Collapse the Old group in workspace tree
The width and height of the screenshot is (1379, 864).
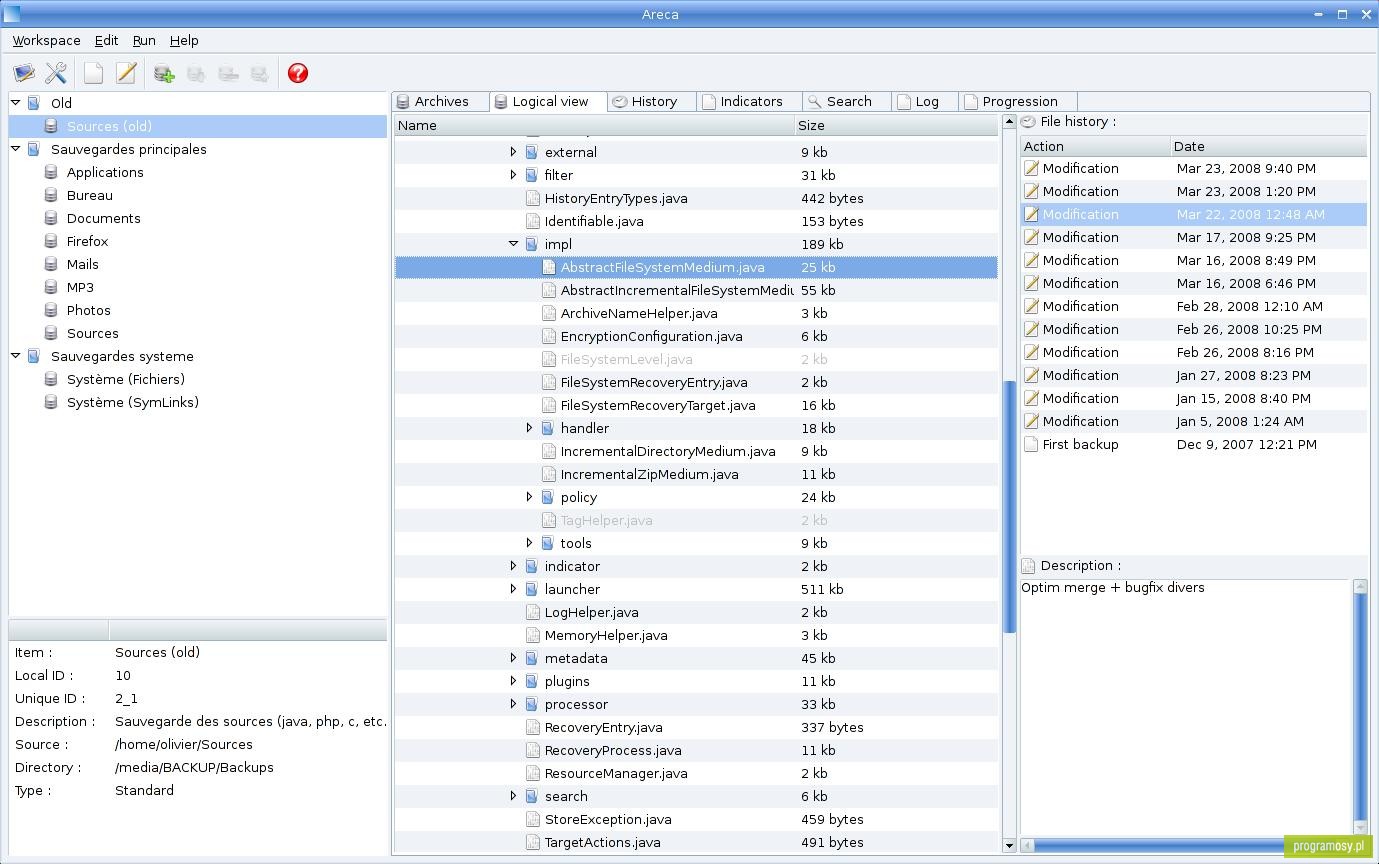[x=16, y=102]
